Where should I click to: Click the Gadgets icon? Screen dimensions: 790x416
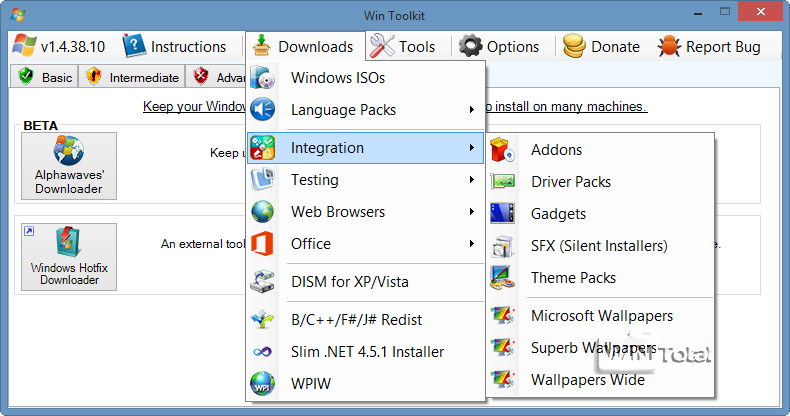coord(503,214)
